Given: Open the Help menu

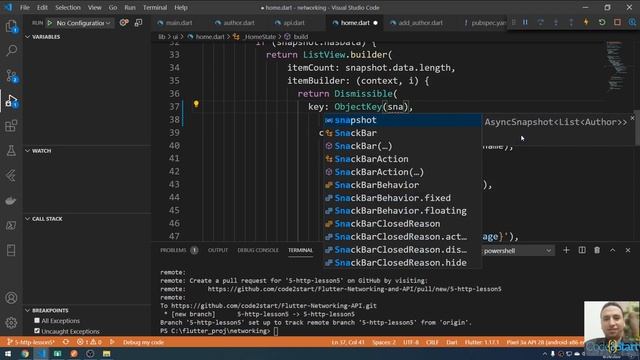Looking at the screenshot, I should pos(181,8).
